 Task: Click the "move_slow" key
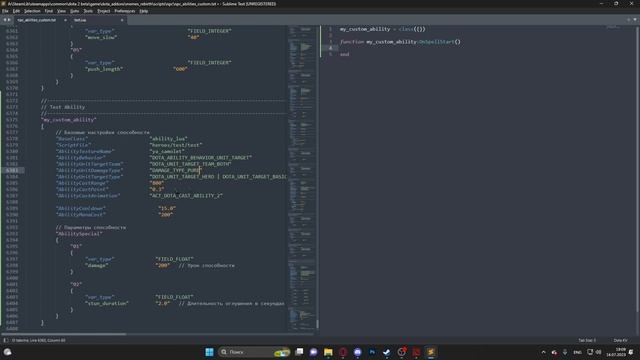(x=101, y=37)
